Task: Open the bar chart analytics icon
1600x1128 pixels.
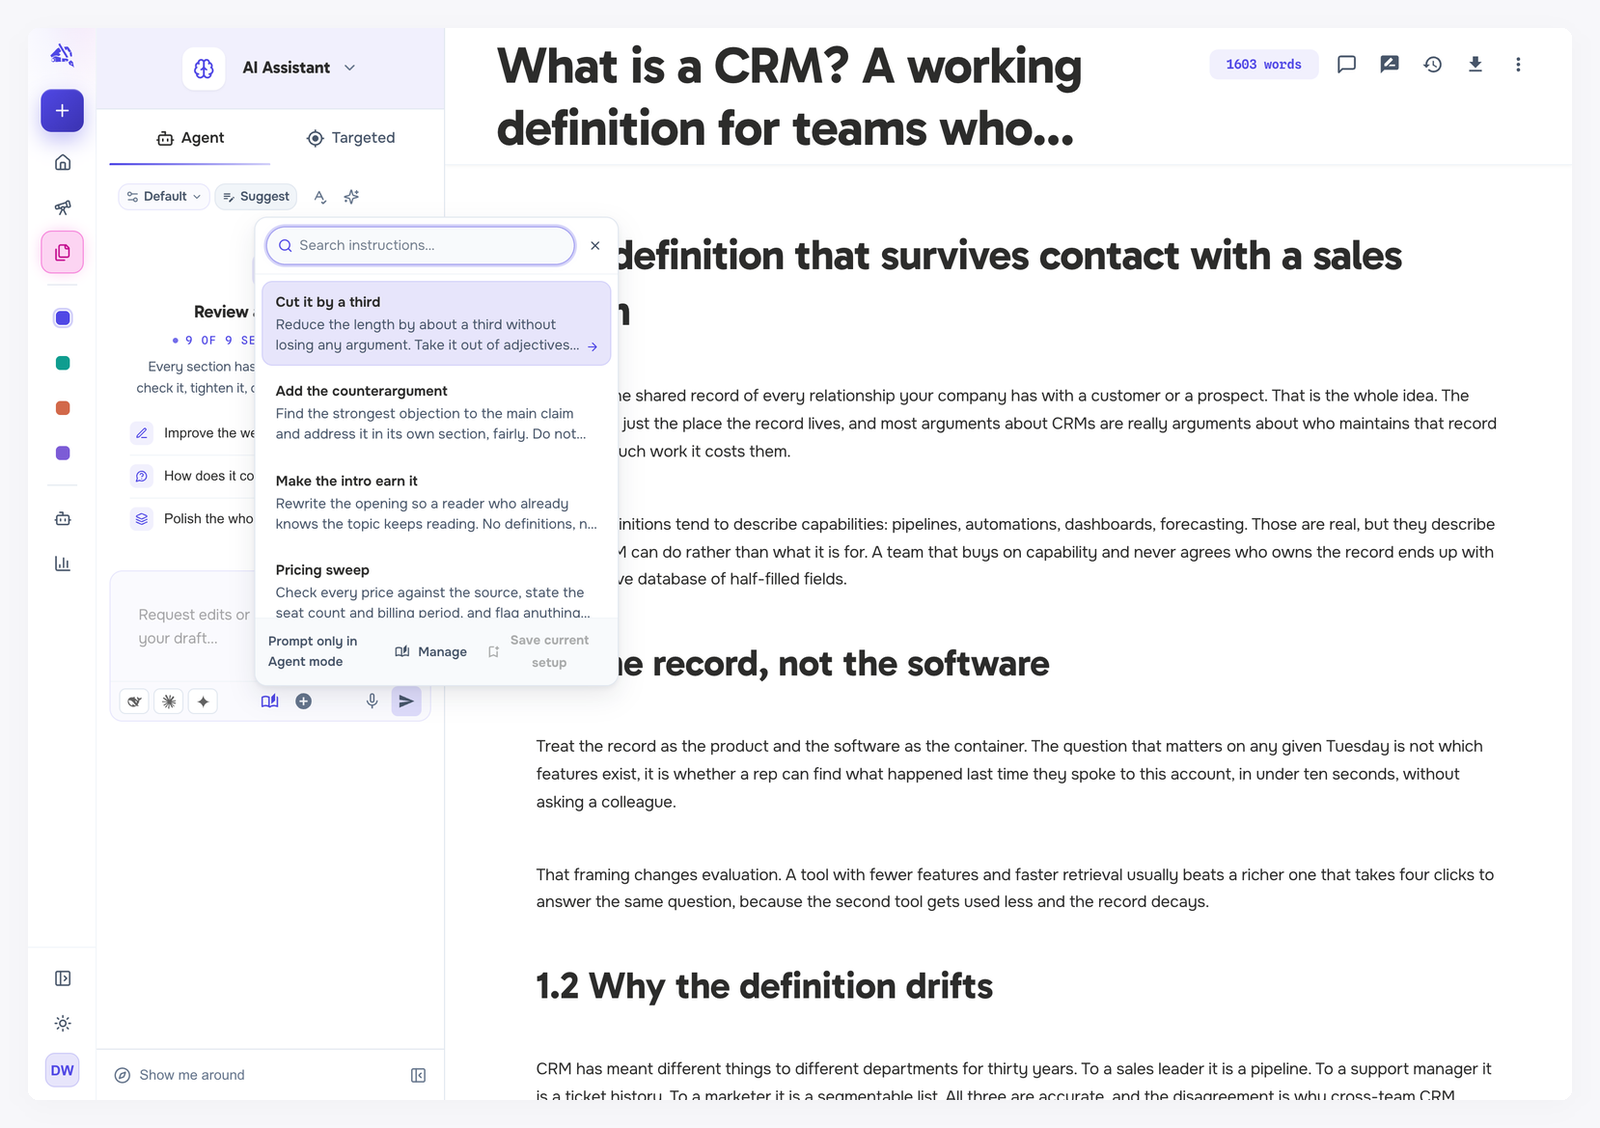Action: [x=62, y=563]
